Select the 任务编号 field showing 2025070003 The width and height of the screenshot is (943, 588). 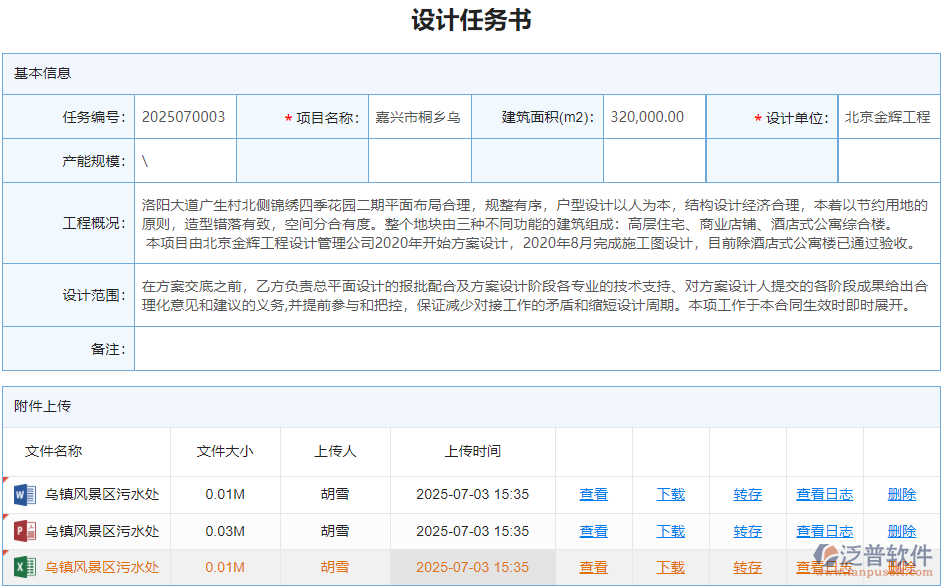click(x=185, y=116)
